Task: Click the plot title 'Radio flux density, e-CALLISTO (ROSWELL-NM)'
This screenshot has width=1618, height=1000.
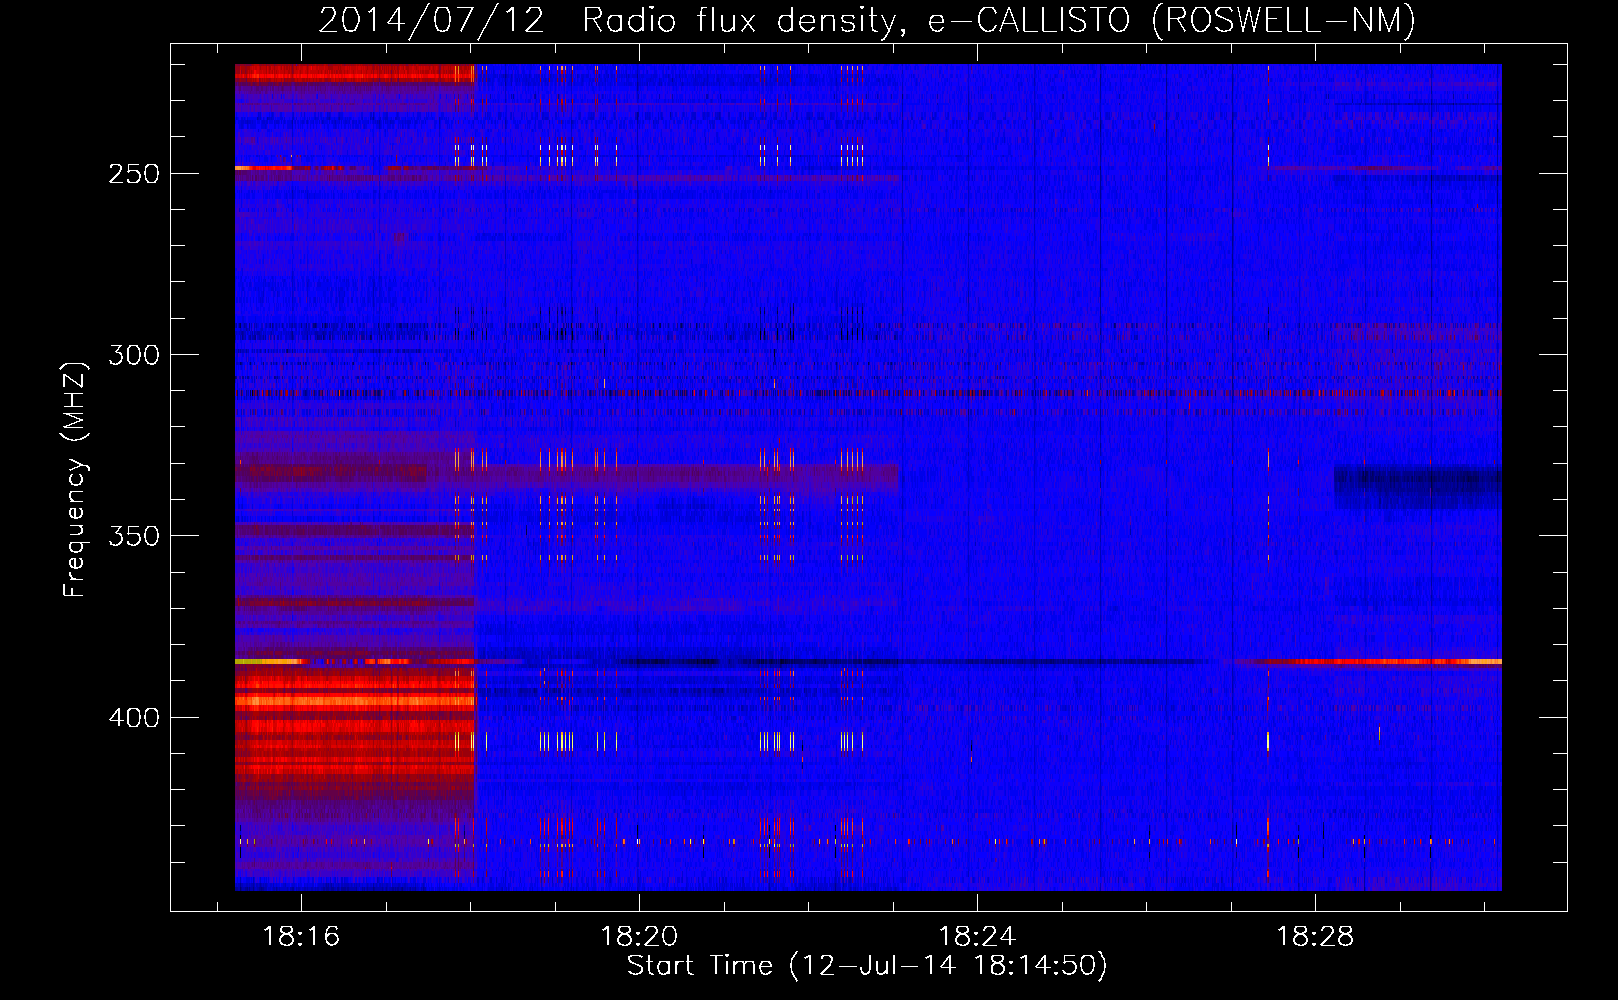Action: (999, 20)
